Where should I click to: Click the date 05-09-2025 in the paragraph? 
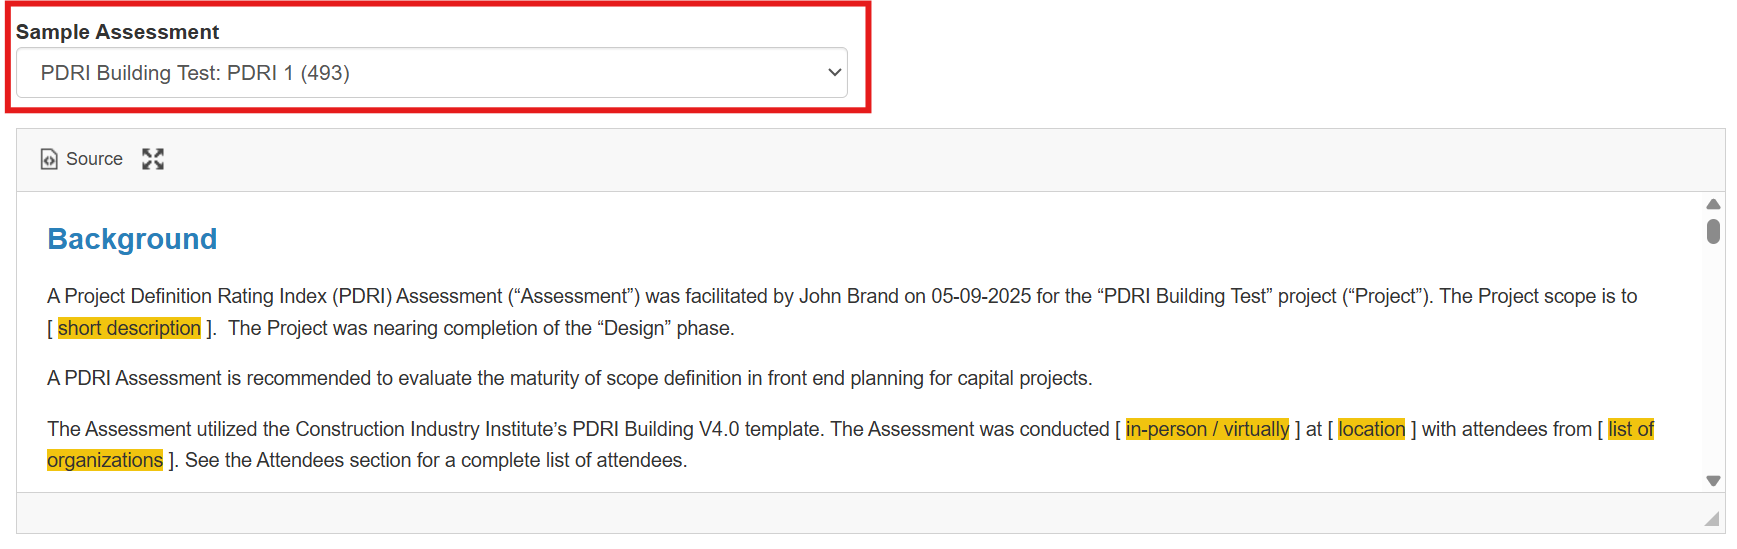click(x=981, y=296)
